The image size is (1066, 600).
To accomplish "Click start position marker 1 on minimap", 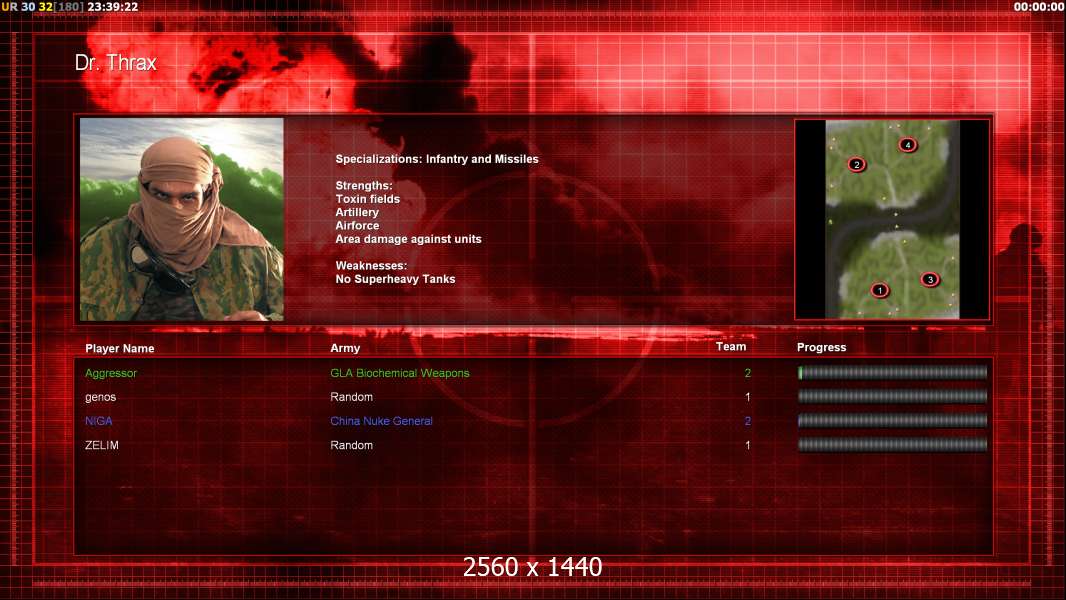I will (x=879, y=290).
